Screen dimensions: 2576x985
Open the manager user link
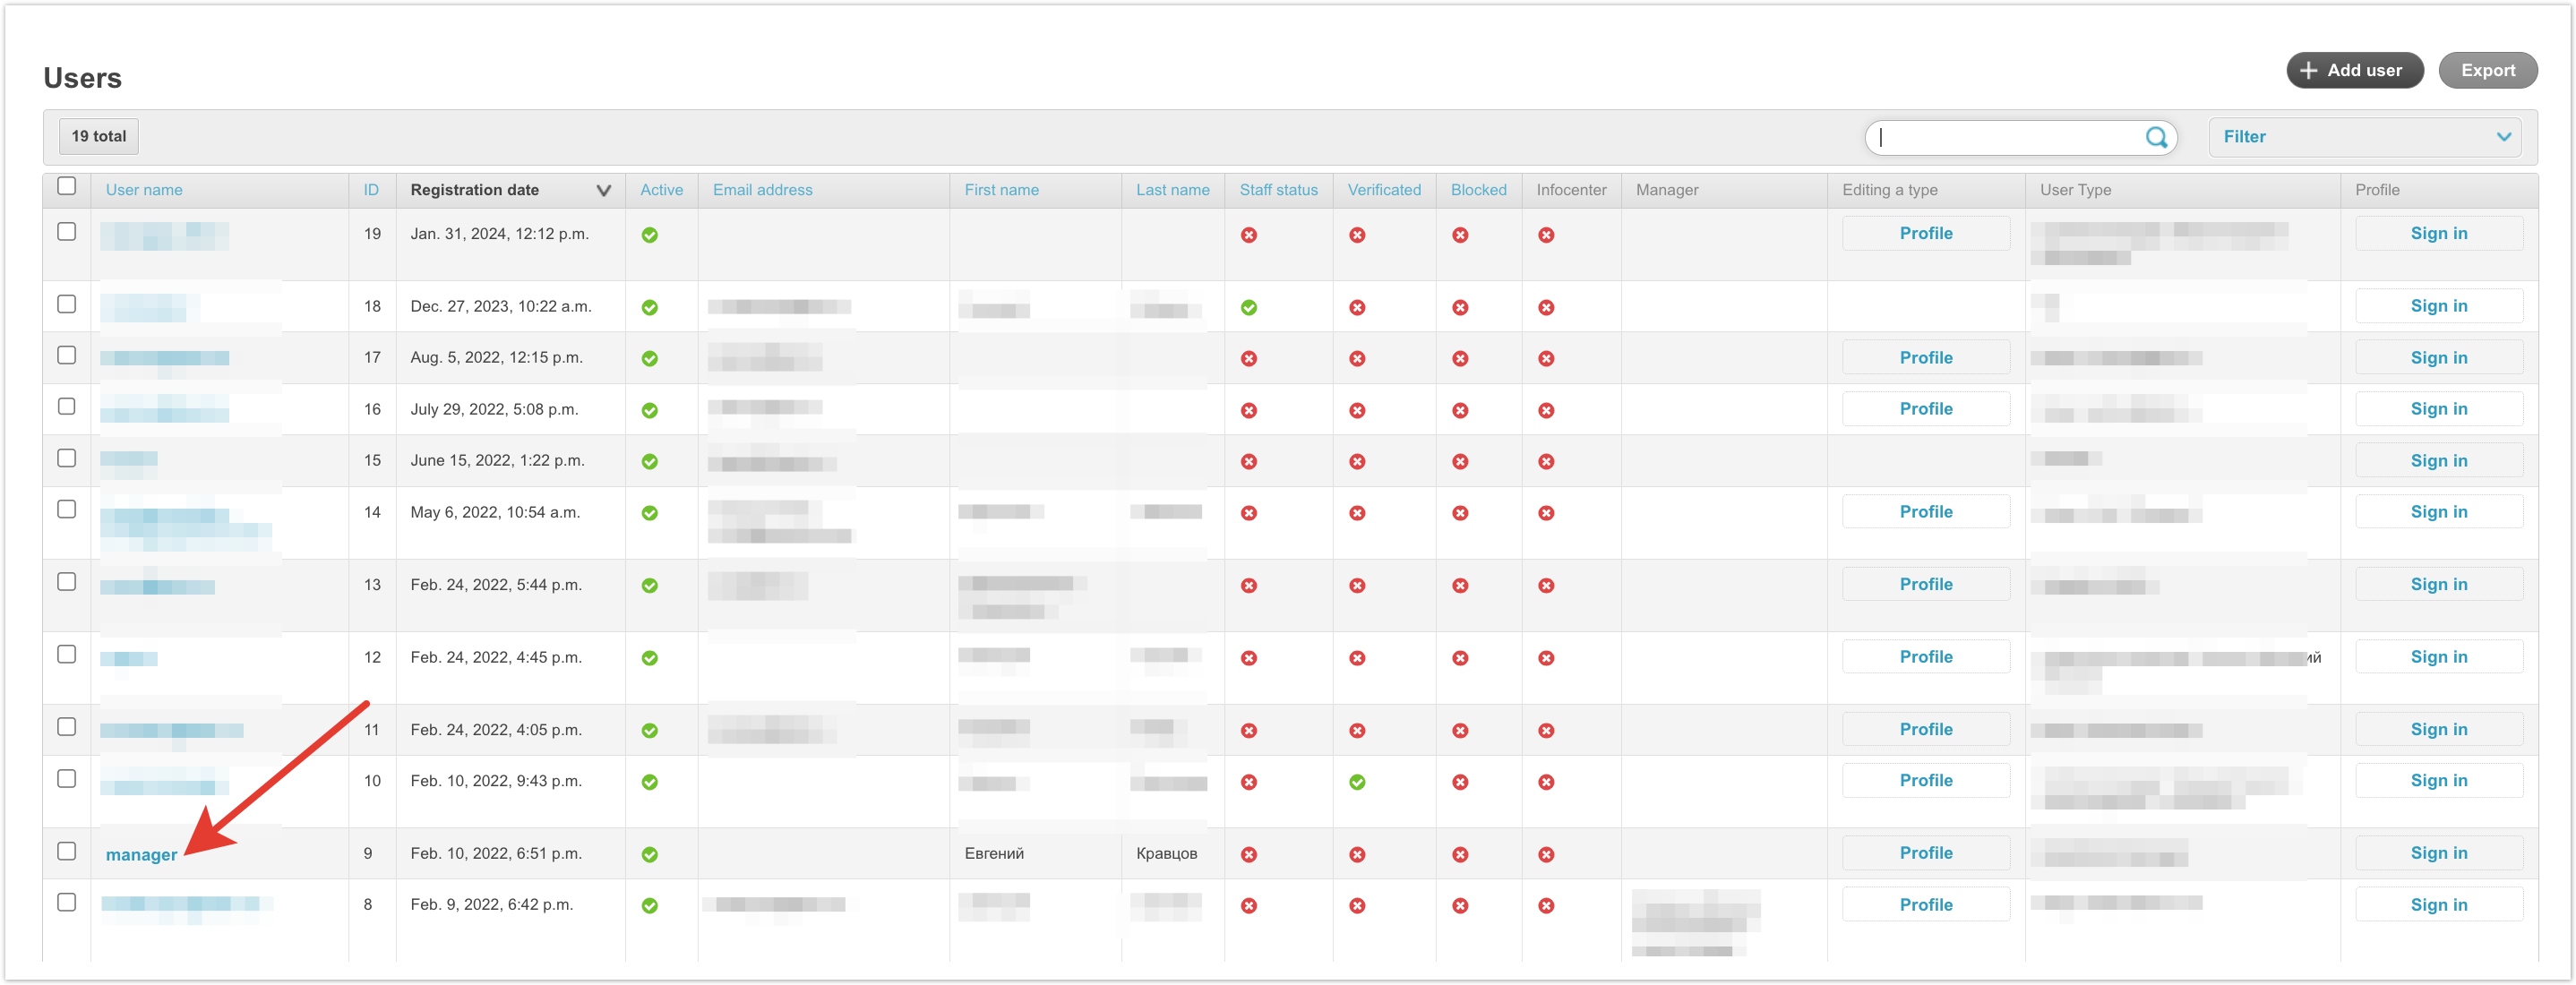pyautogui.click(x=141, y=855)
